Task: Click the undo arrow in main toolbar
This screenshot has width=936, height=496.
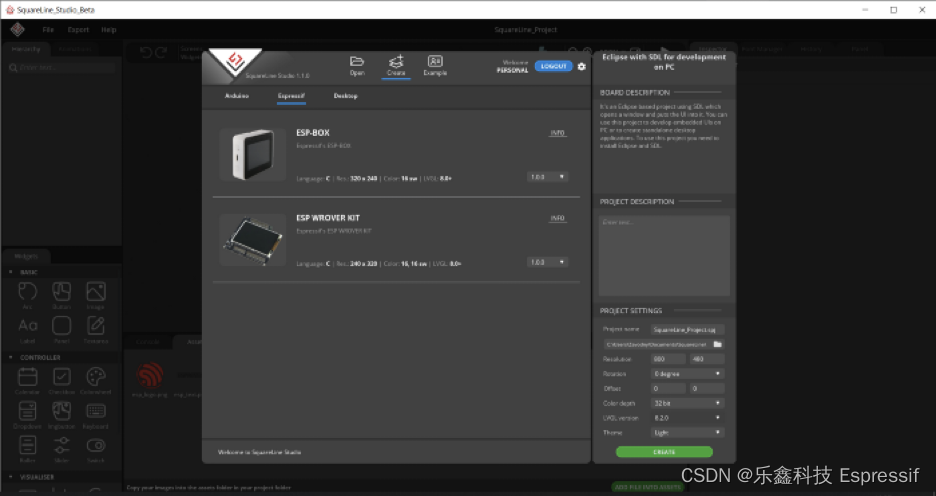Action: (146, 53)
